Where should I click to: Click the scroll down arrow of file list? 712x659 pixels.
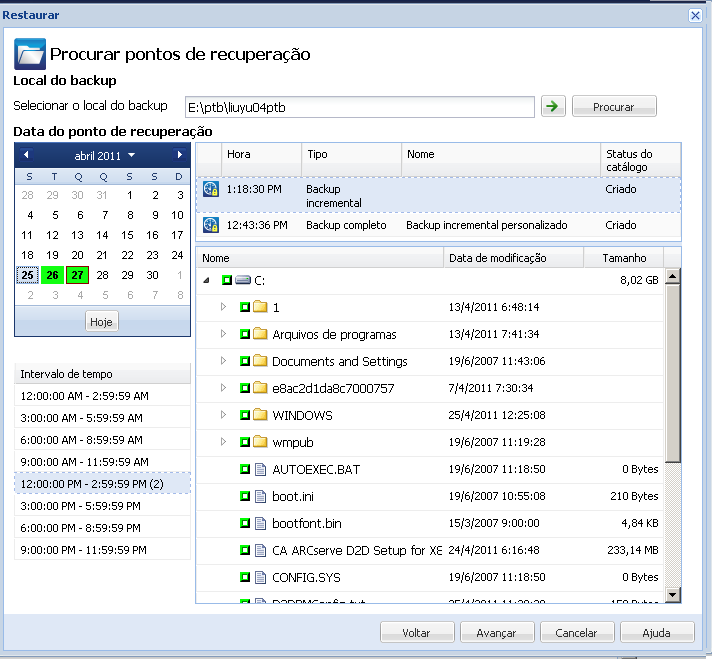[672, 594]
